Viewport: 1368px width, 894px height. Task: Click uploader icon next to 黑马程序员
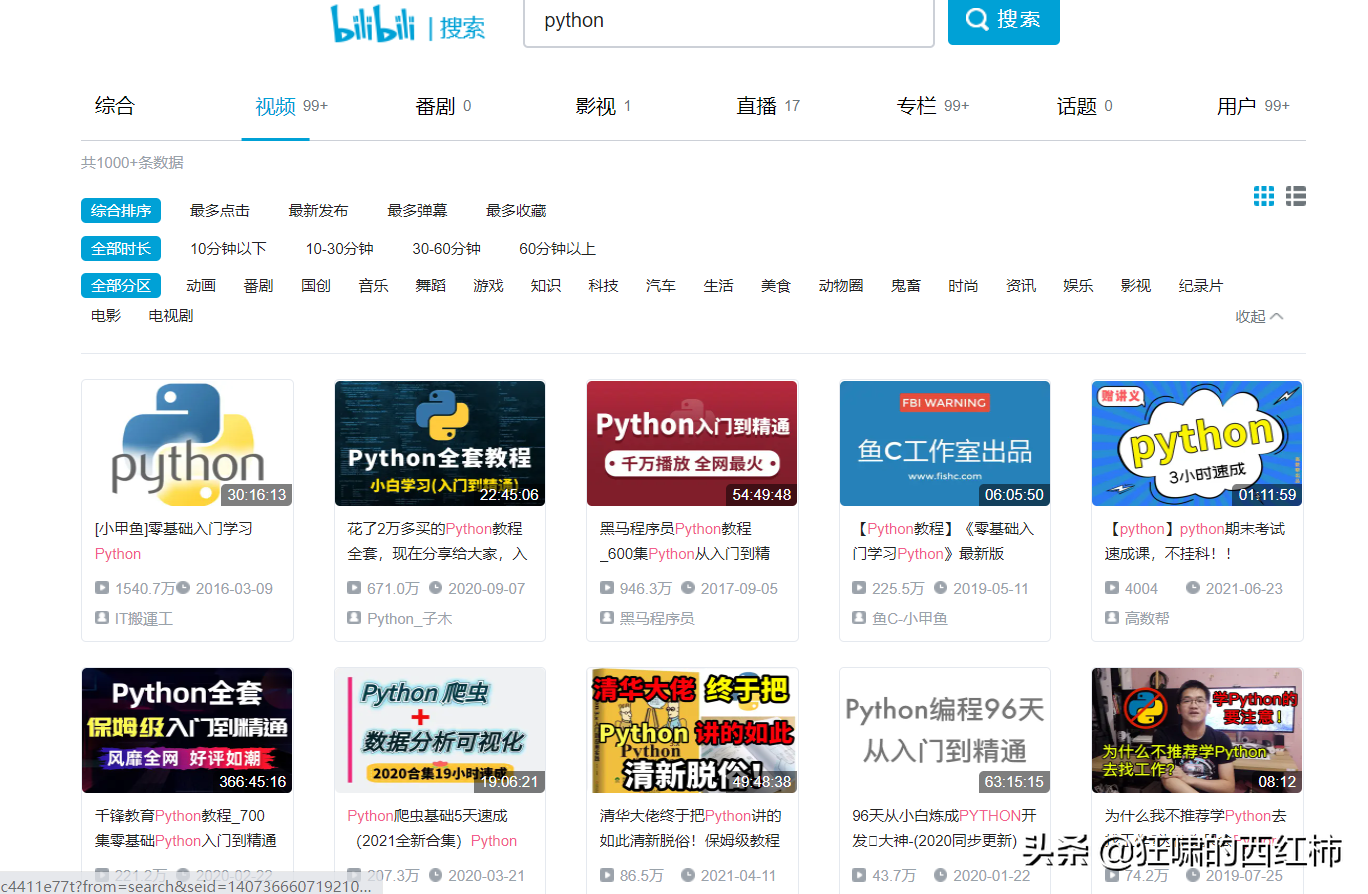(x=607, y=618)
